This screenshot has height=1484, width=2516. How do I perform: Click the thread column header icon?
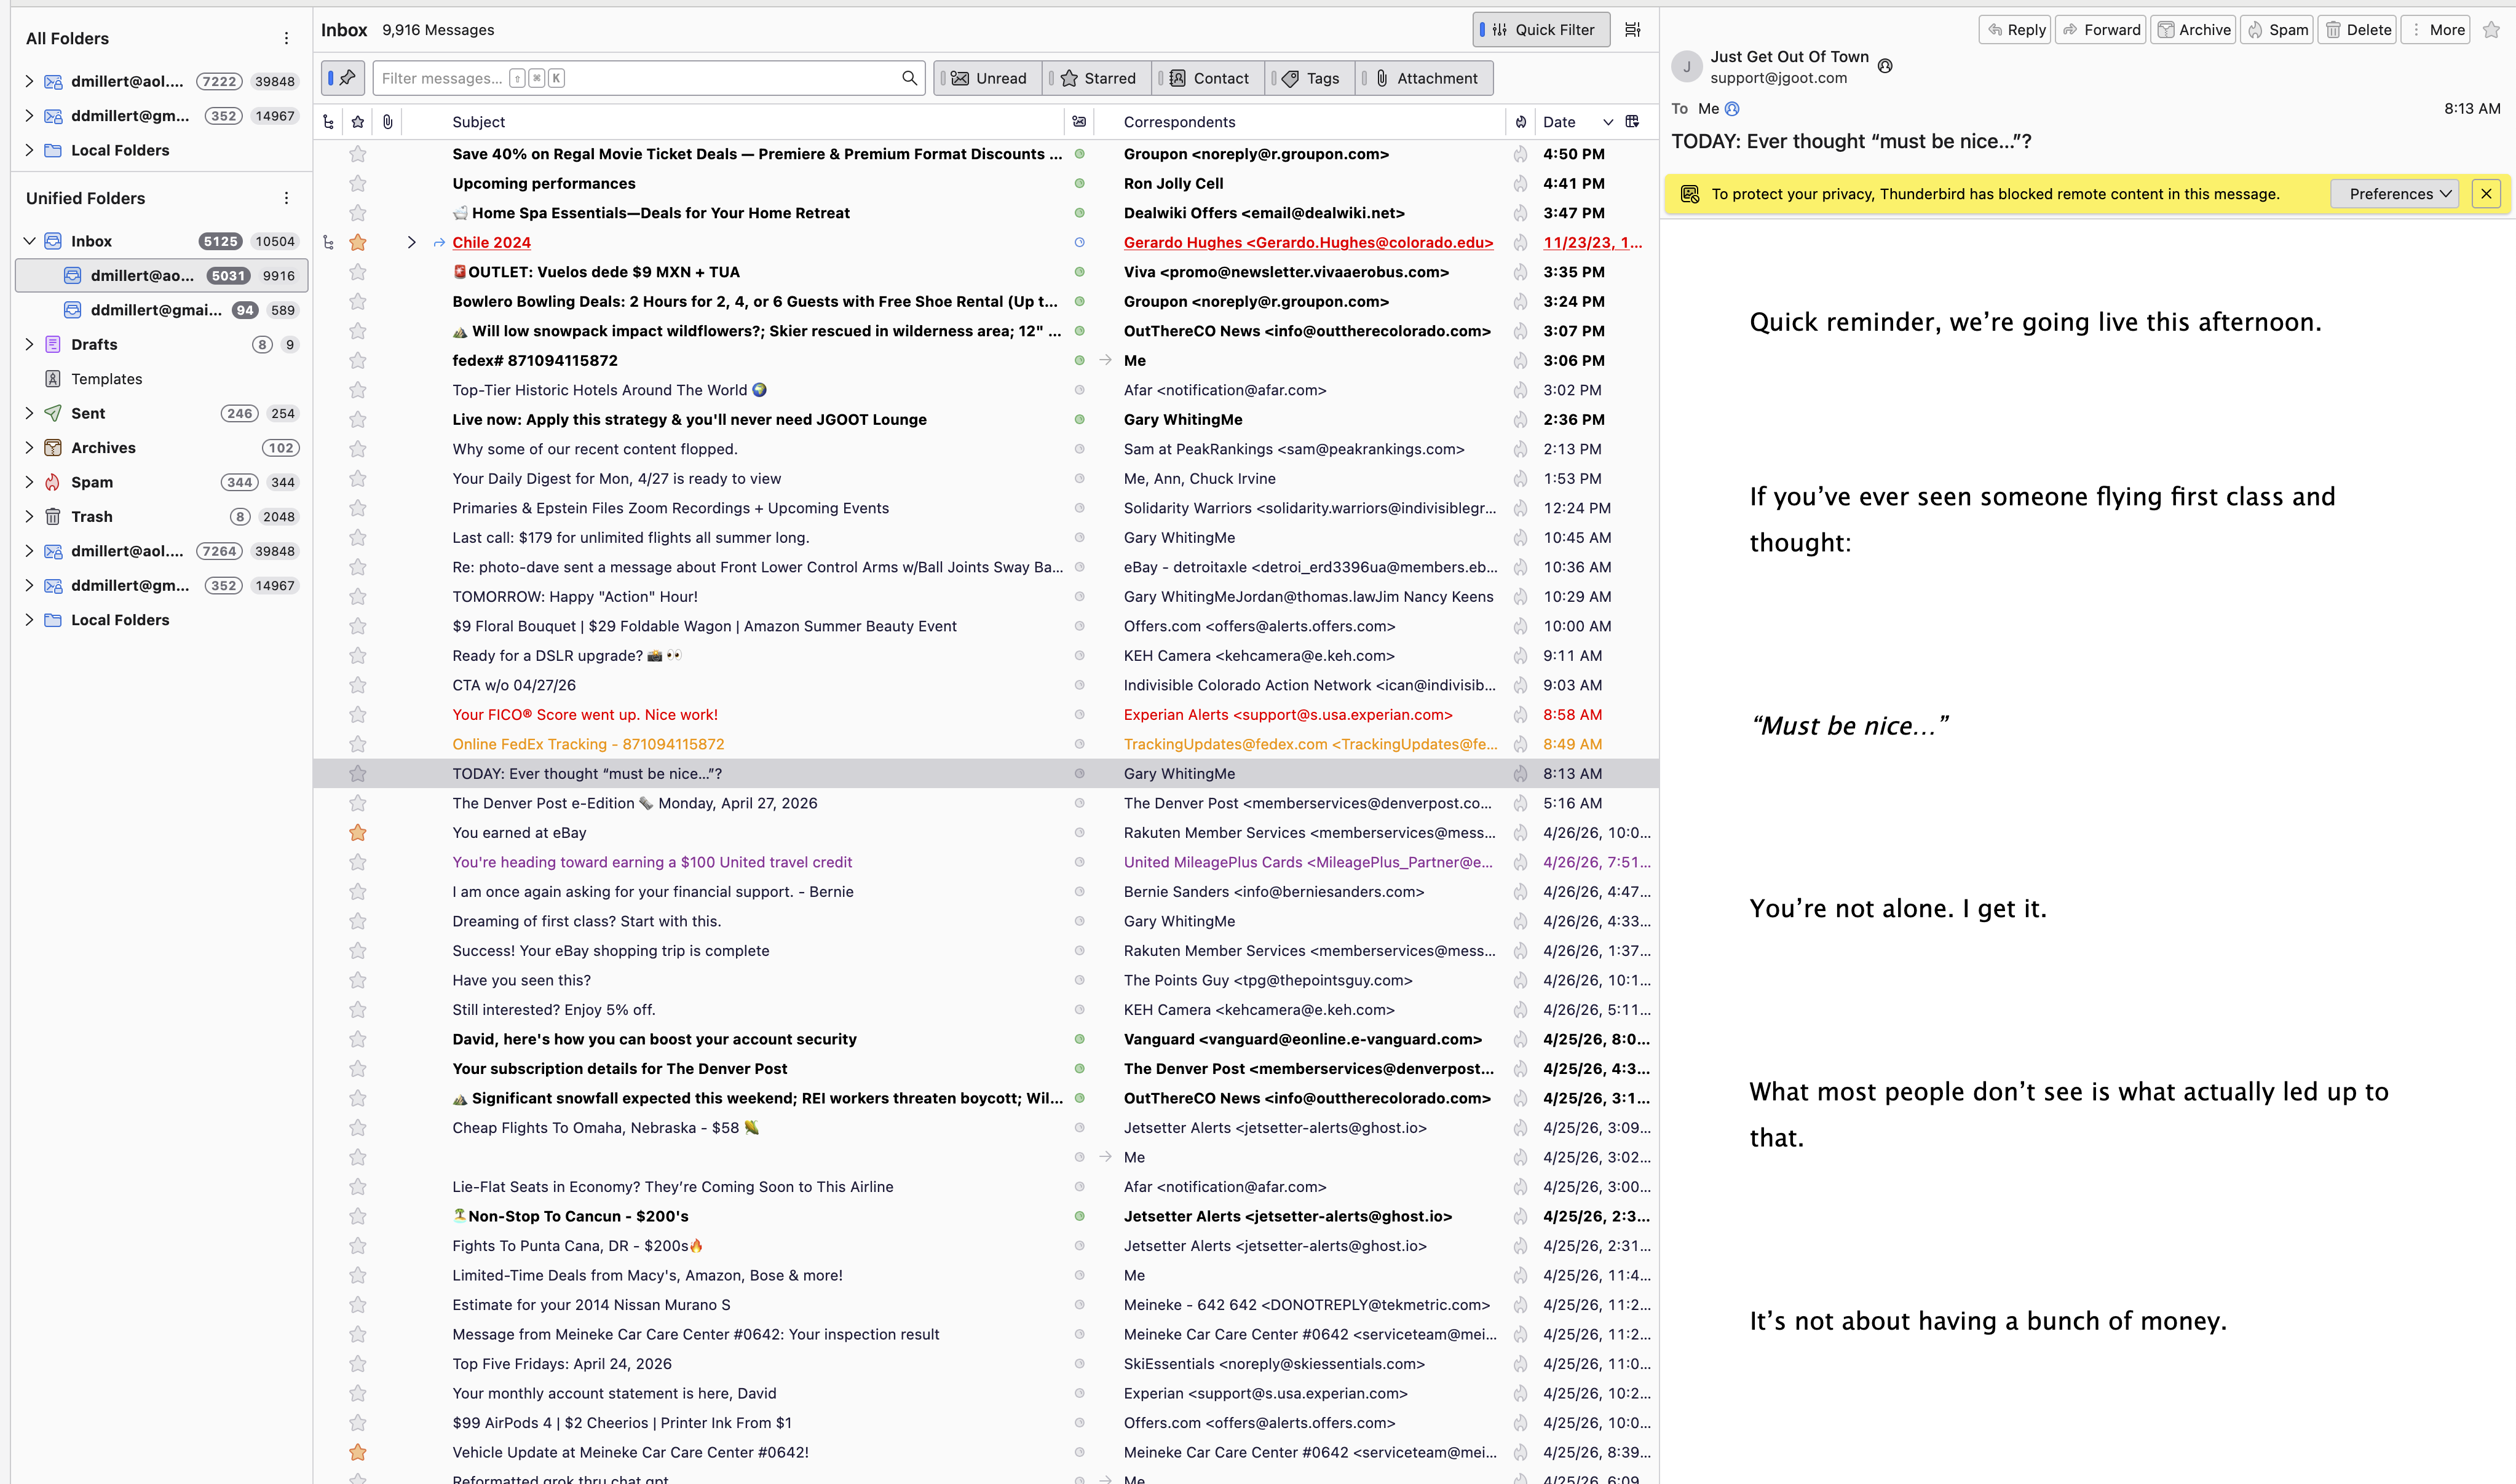[328, 122]
